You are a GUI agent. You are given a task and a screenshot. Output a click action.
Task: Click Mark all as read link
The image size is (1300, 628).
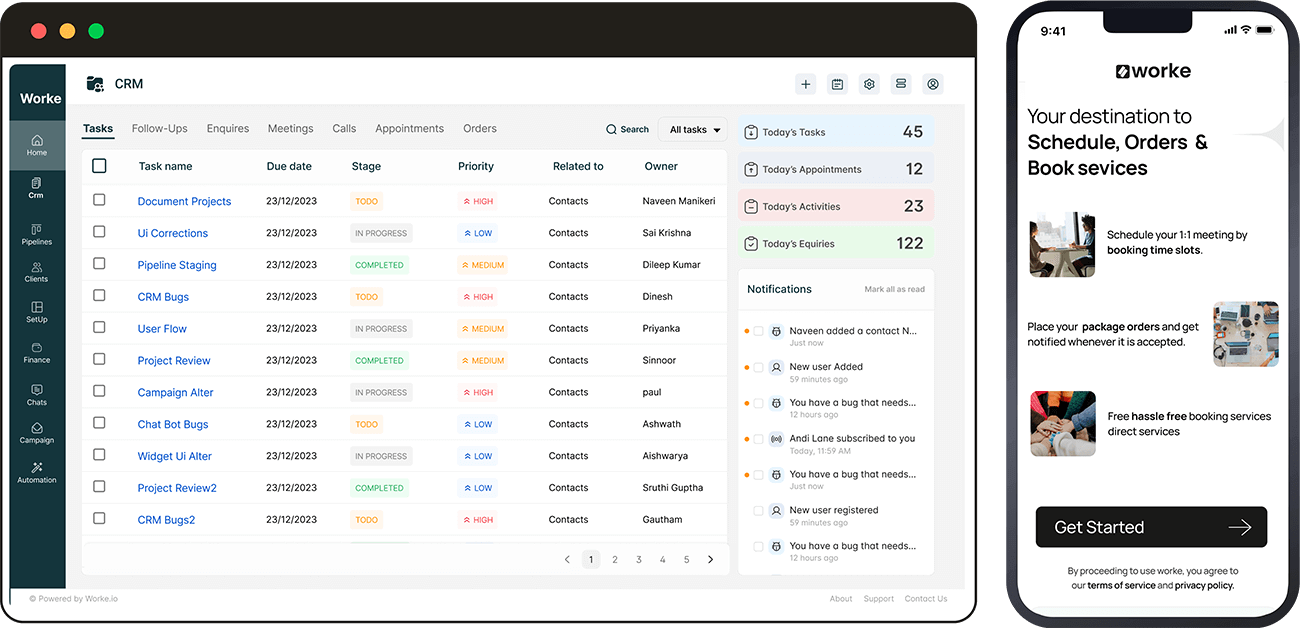894,290
